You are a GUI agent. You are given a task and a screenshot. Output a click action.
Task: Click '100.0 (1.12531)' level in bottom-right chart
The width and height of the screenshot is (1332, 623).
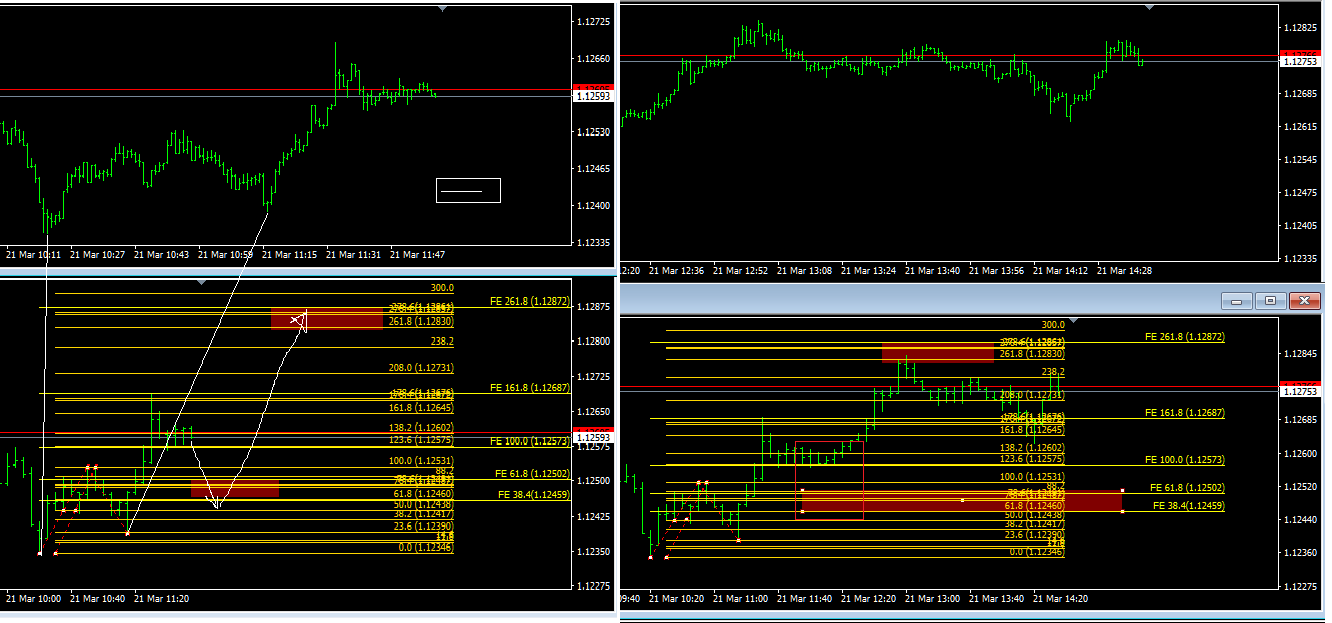tap(1033, 477)
